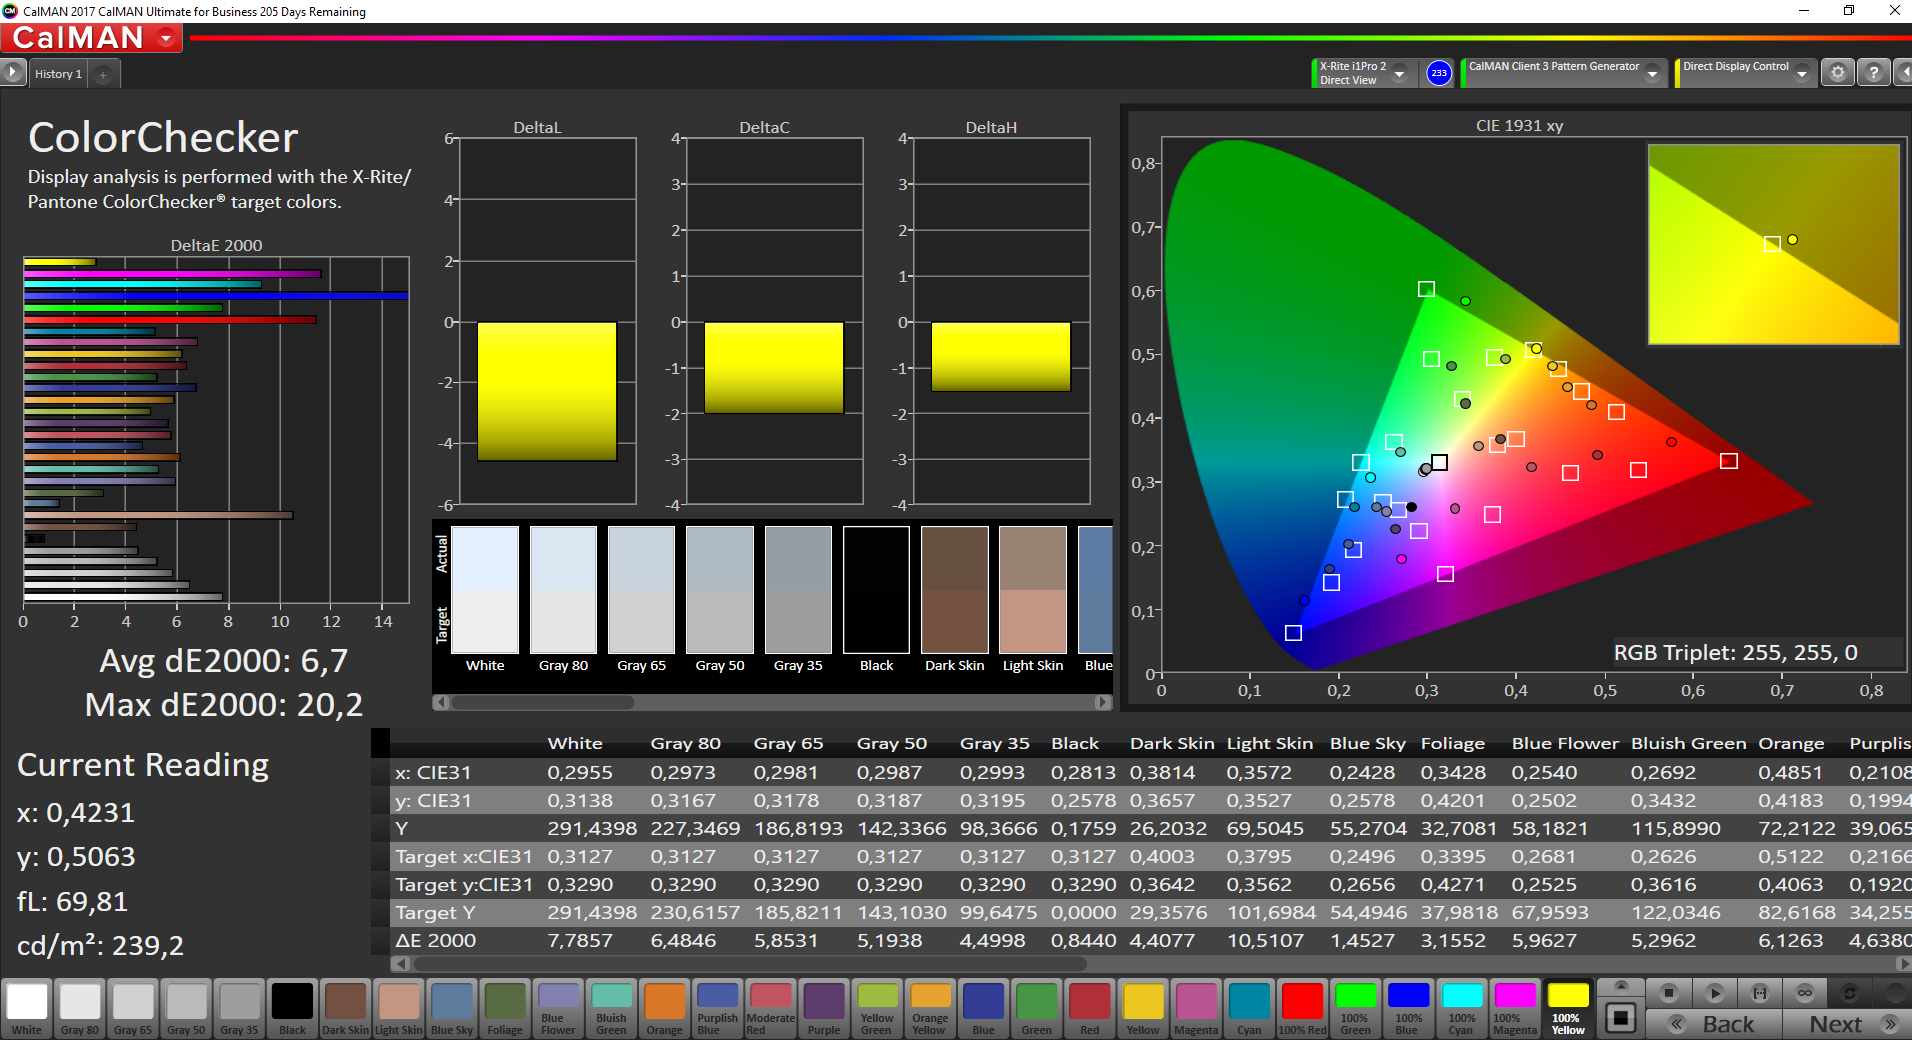Toggle continuous read infinity icon
The height and width of the screenshot is (1040, 1912).
coord(1805,993)
